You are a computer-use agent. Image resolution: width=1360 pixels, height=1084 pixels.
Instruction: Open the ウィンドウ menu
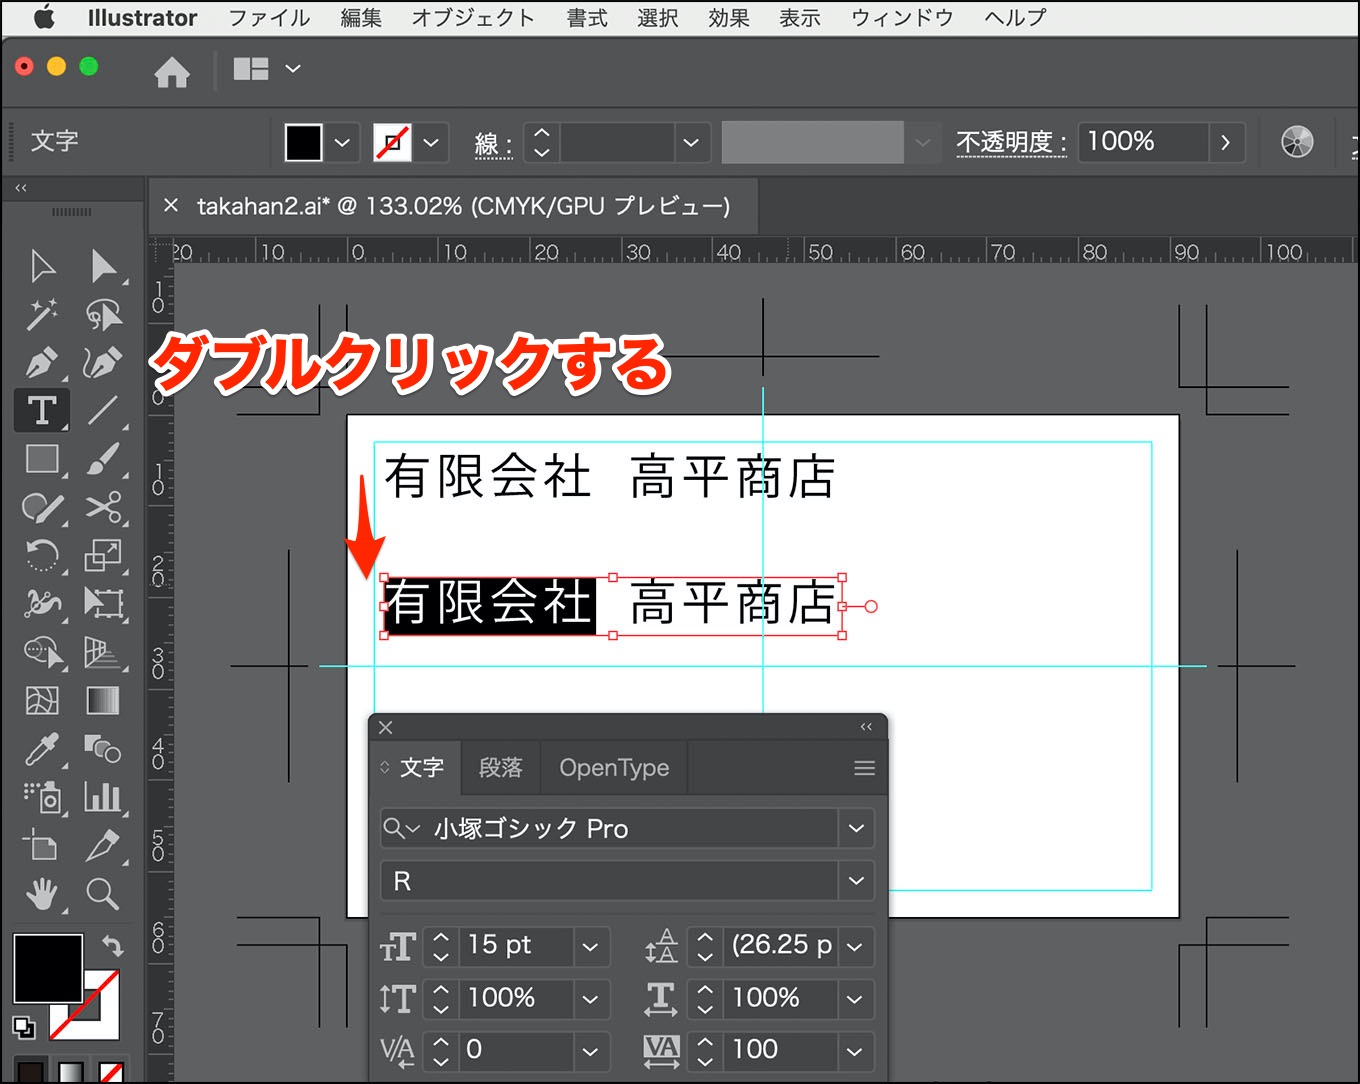(902, 18)
